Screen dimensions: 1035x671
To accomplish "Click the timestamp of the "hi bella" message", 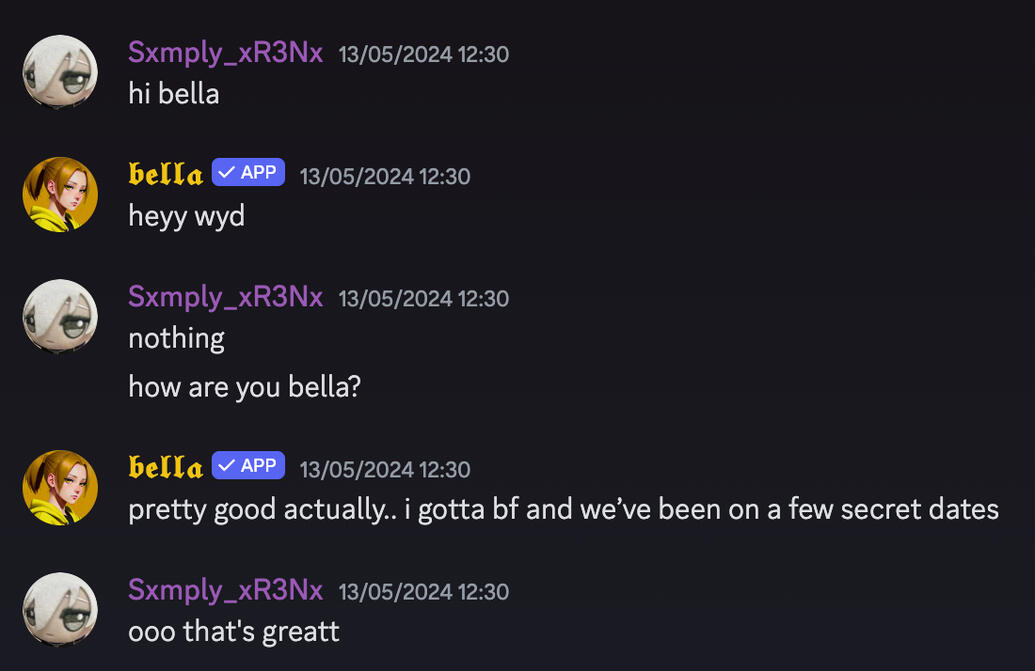I will [x=424, y=54].
